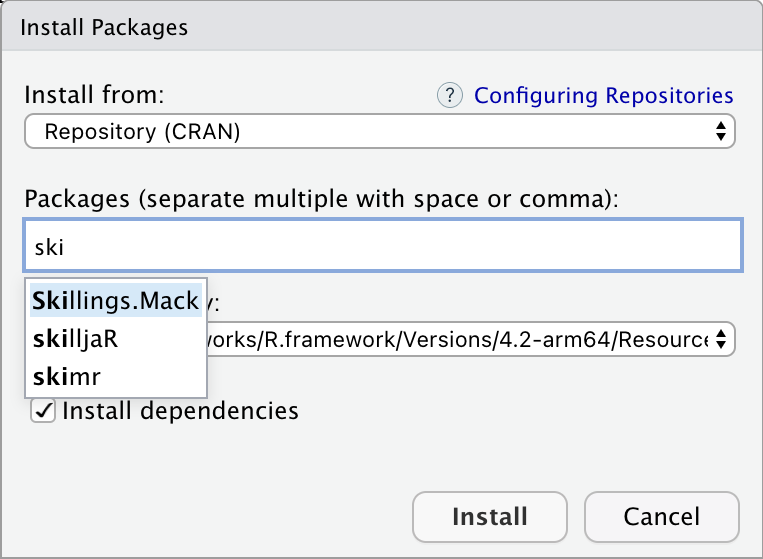Toggle the Install dependencies checkbox
The height and width of the screenshot is (559, 763).
coord(43,411)
